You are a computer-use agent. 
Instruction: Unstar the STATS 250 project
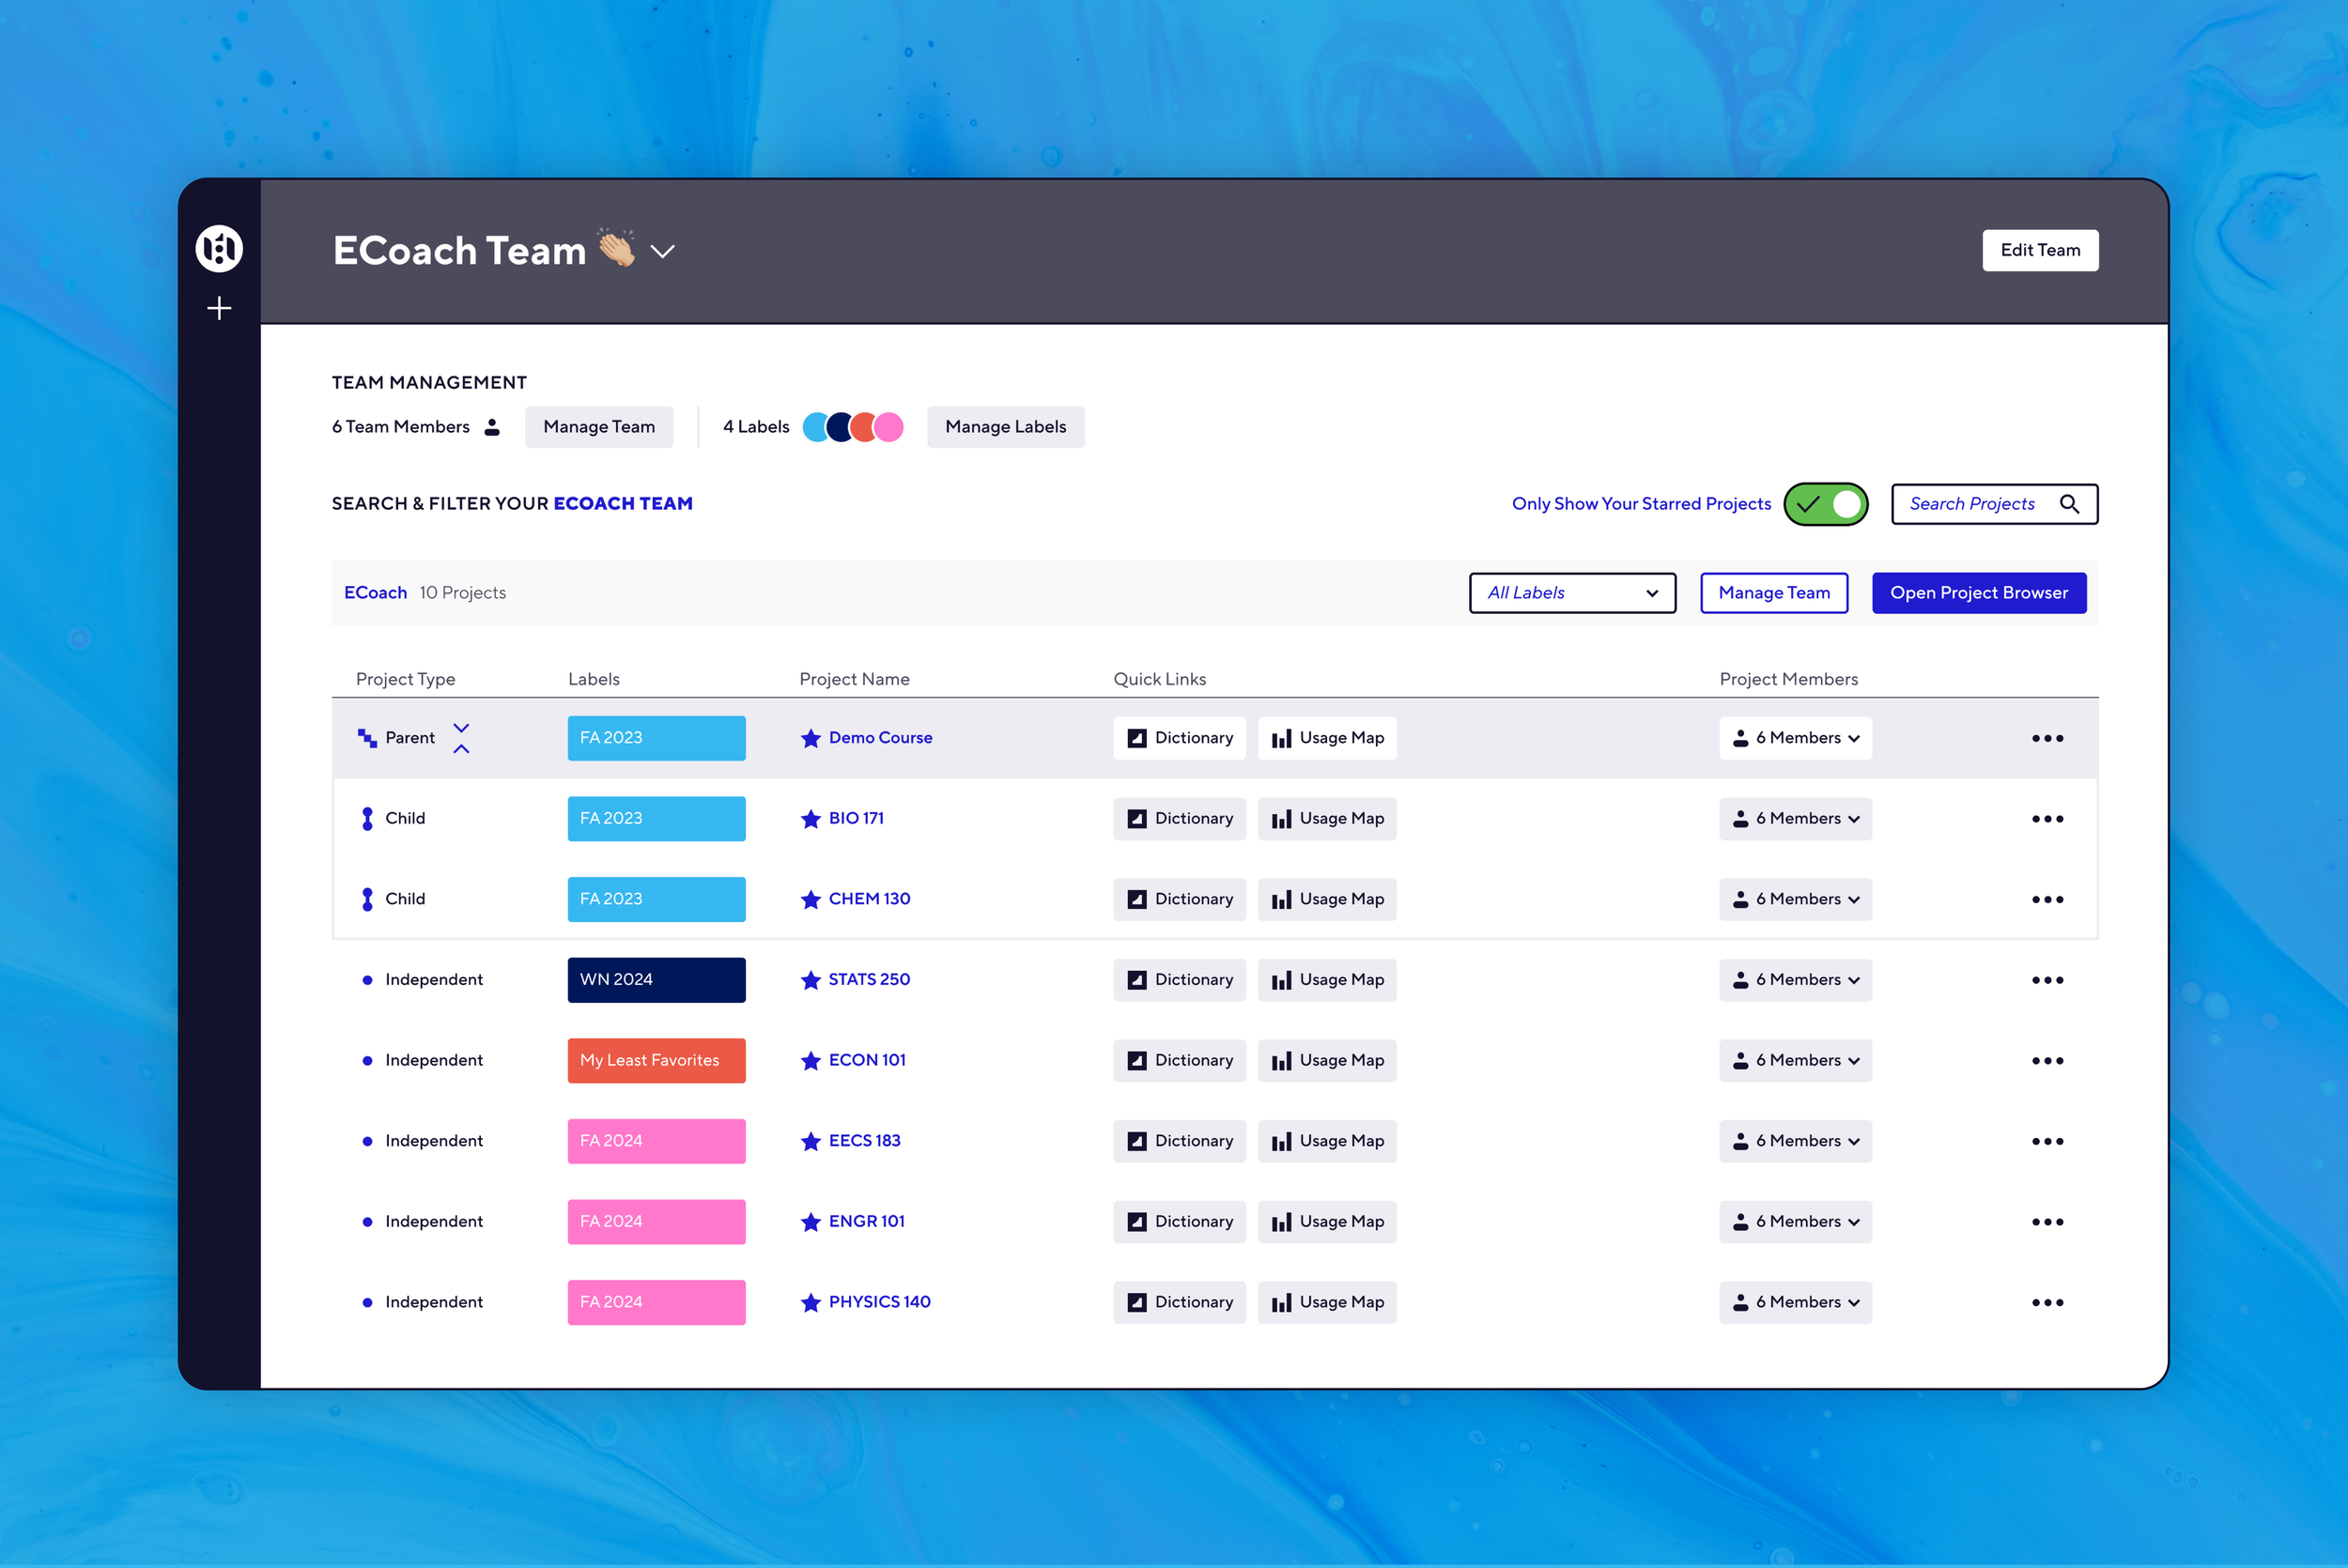tap(810, 980)
